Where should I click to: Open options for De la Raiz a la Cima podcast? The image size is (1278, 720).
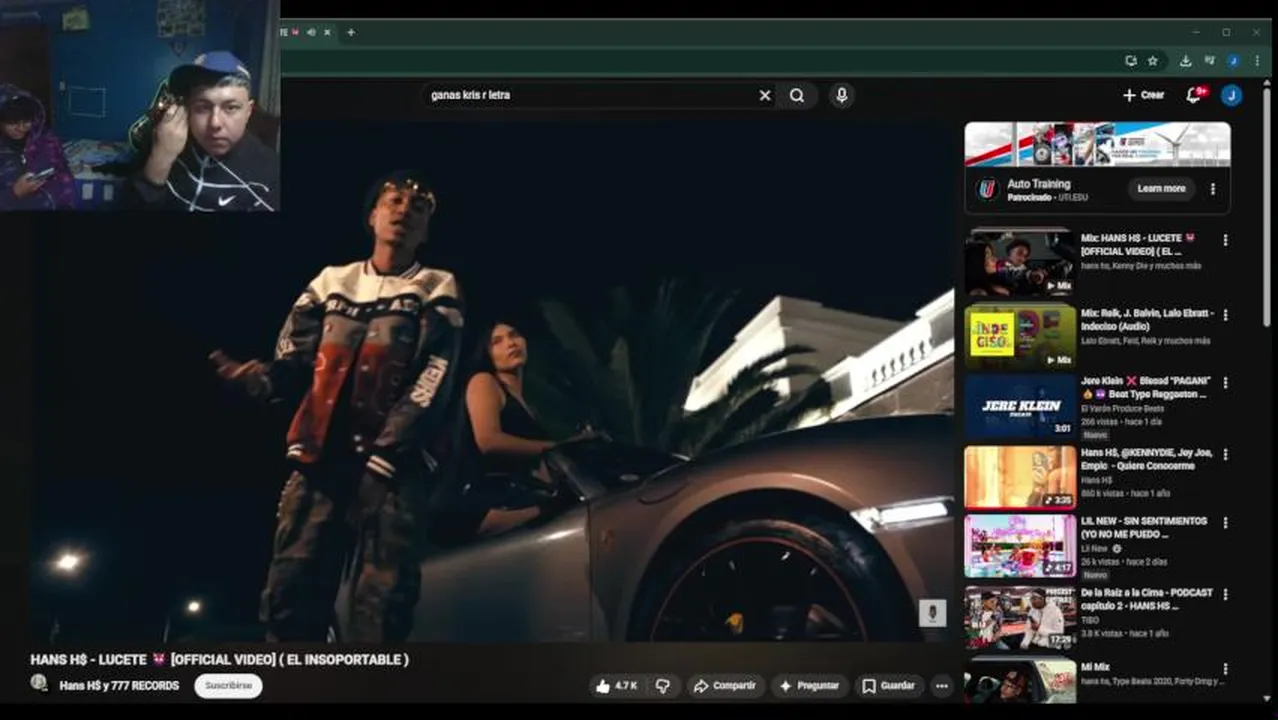click(x=1225, y=594)
